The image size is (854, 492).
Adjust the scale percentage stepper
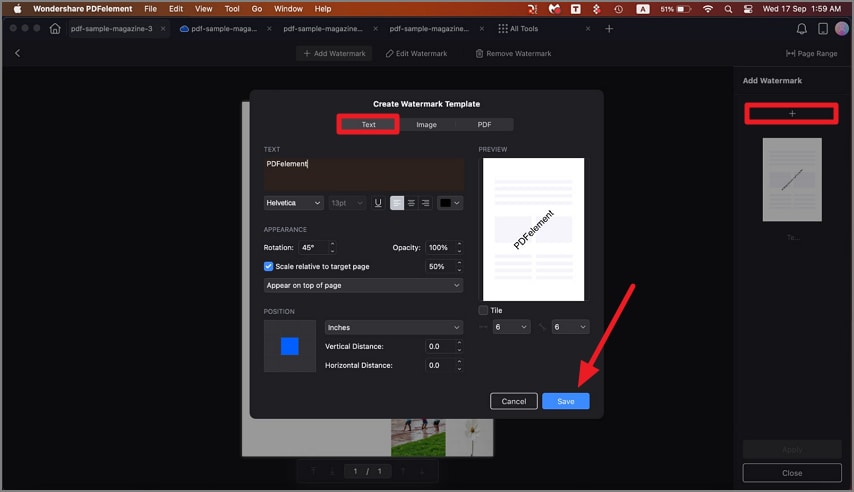pyautogui.click(x=459, y=266)
